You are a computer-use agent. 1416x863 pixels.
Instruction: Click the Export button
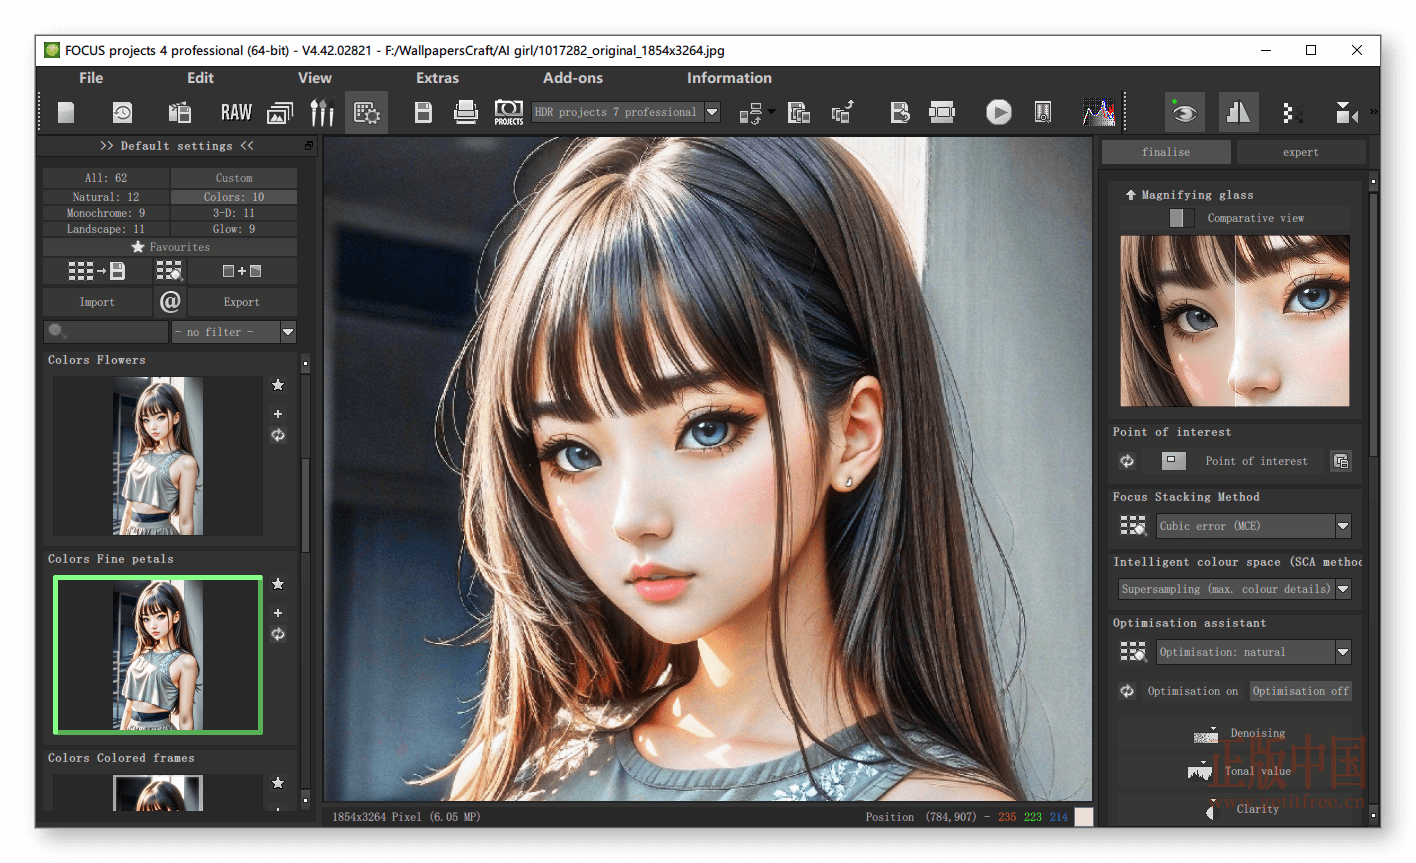tap(242, 302)
